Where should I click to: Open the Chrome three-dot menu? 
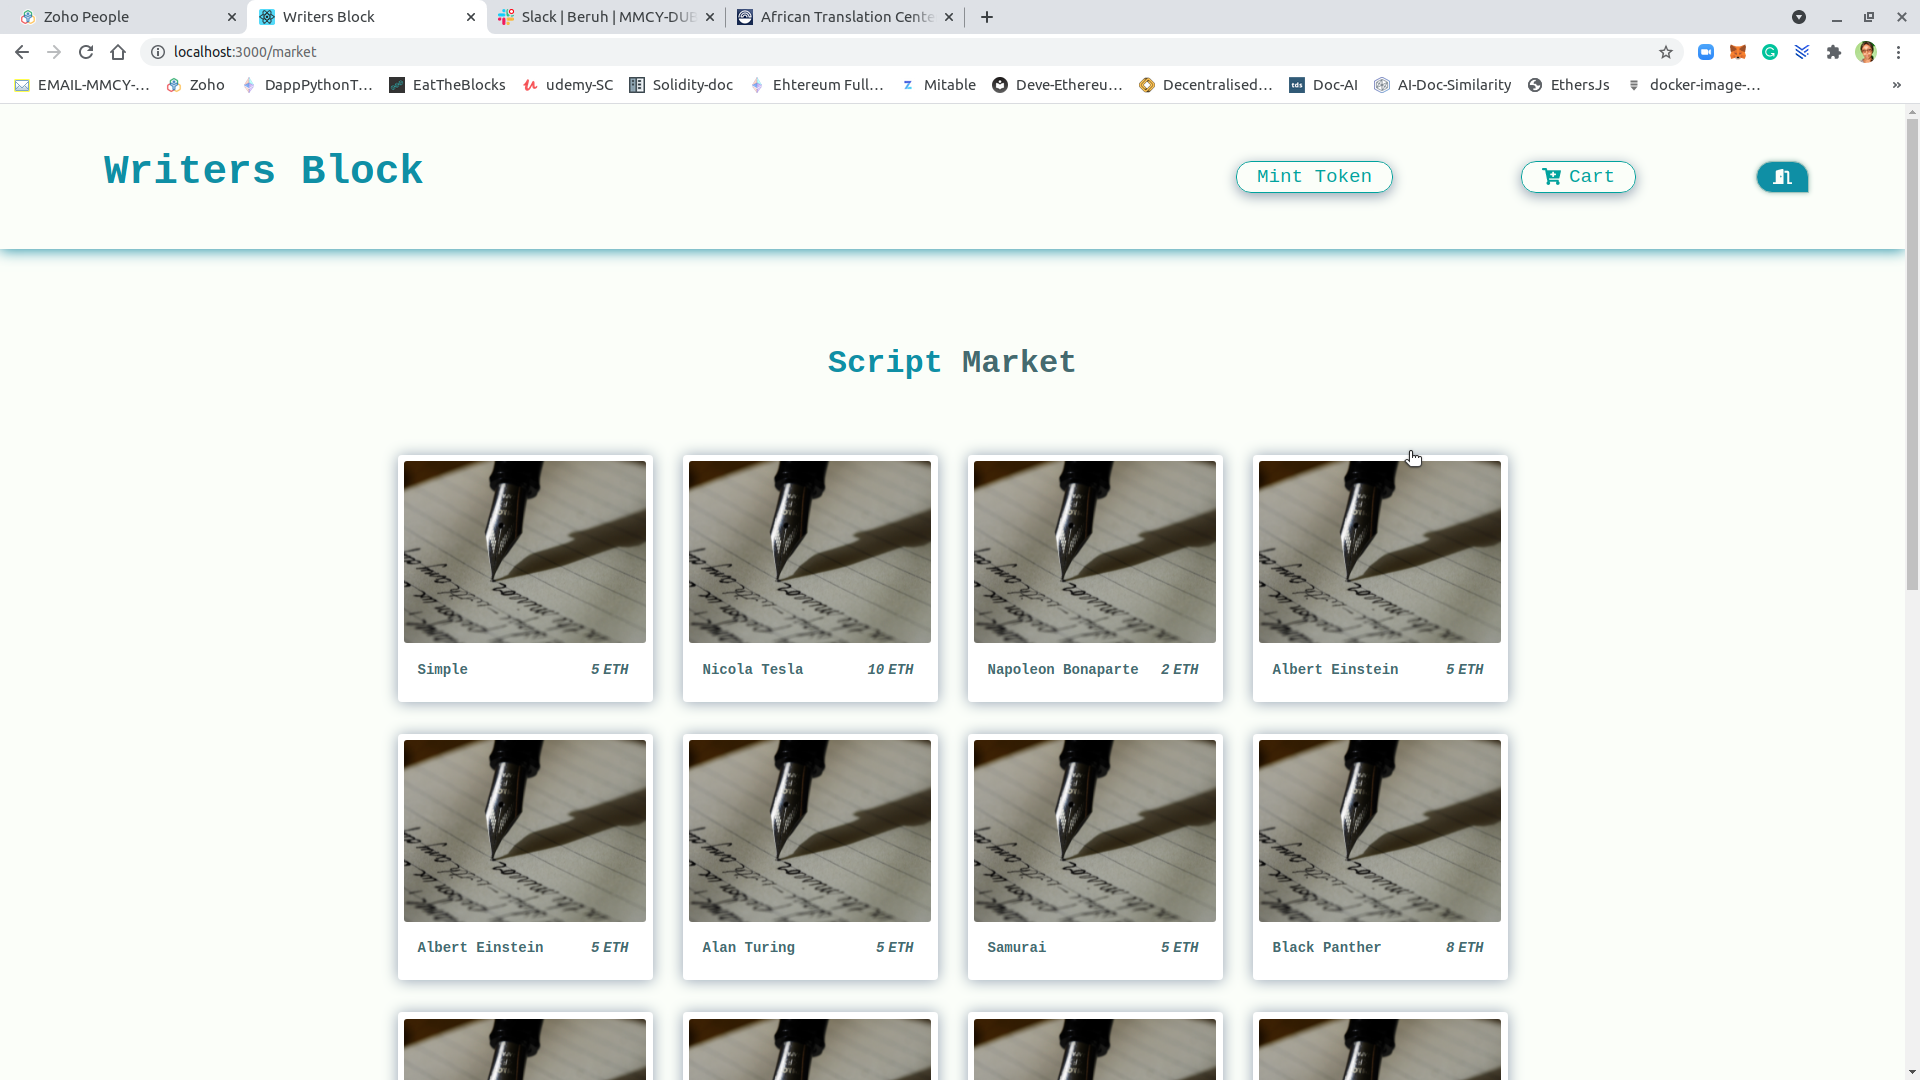pyautogui.click(x=1900, y=52)
